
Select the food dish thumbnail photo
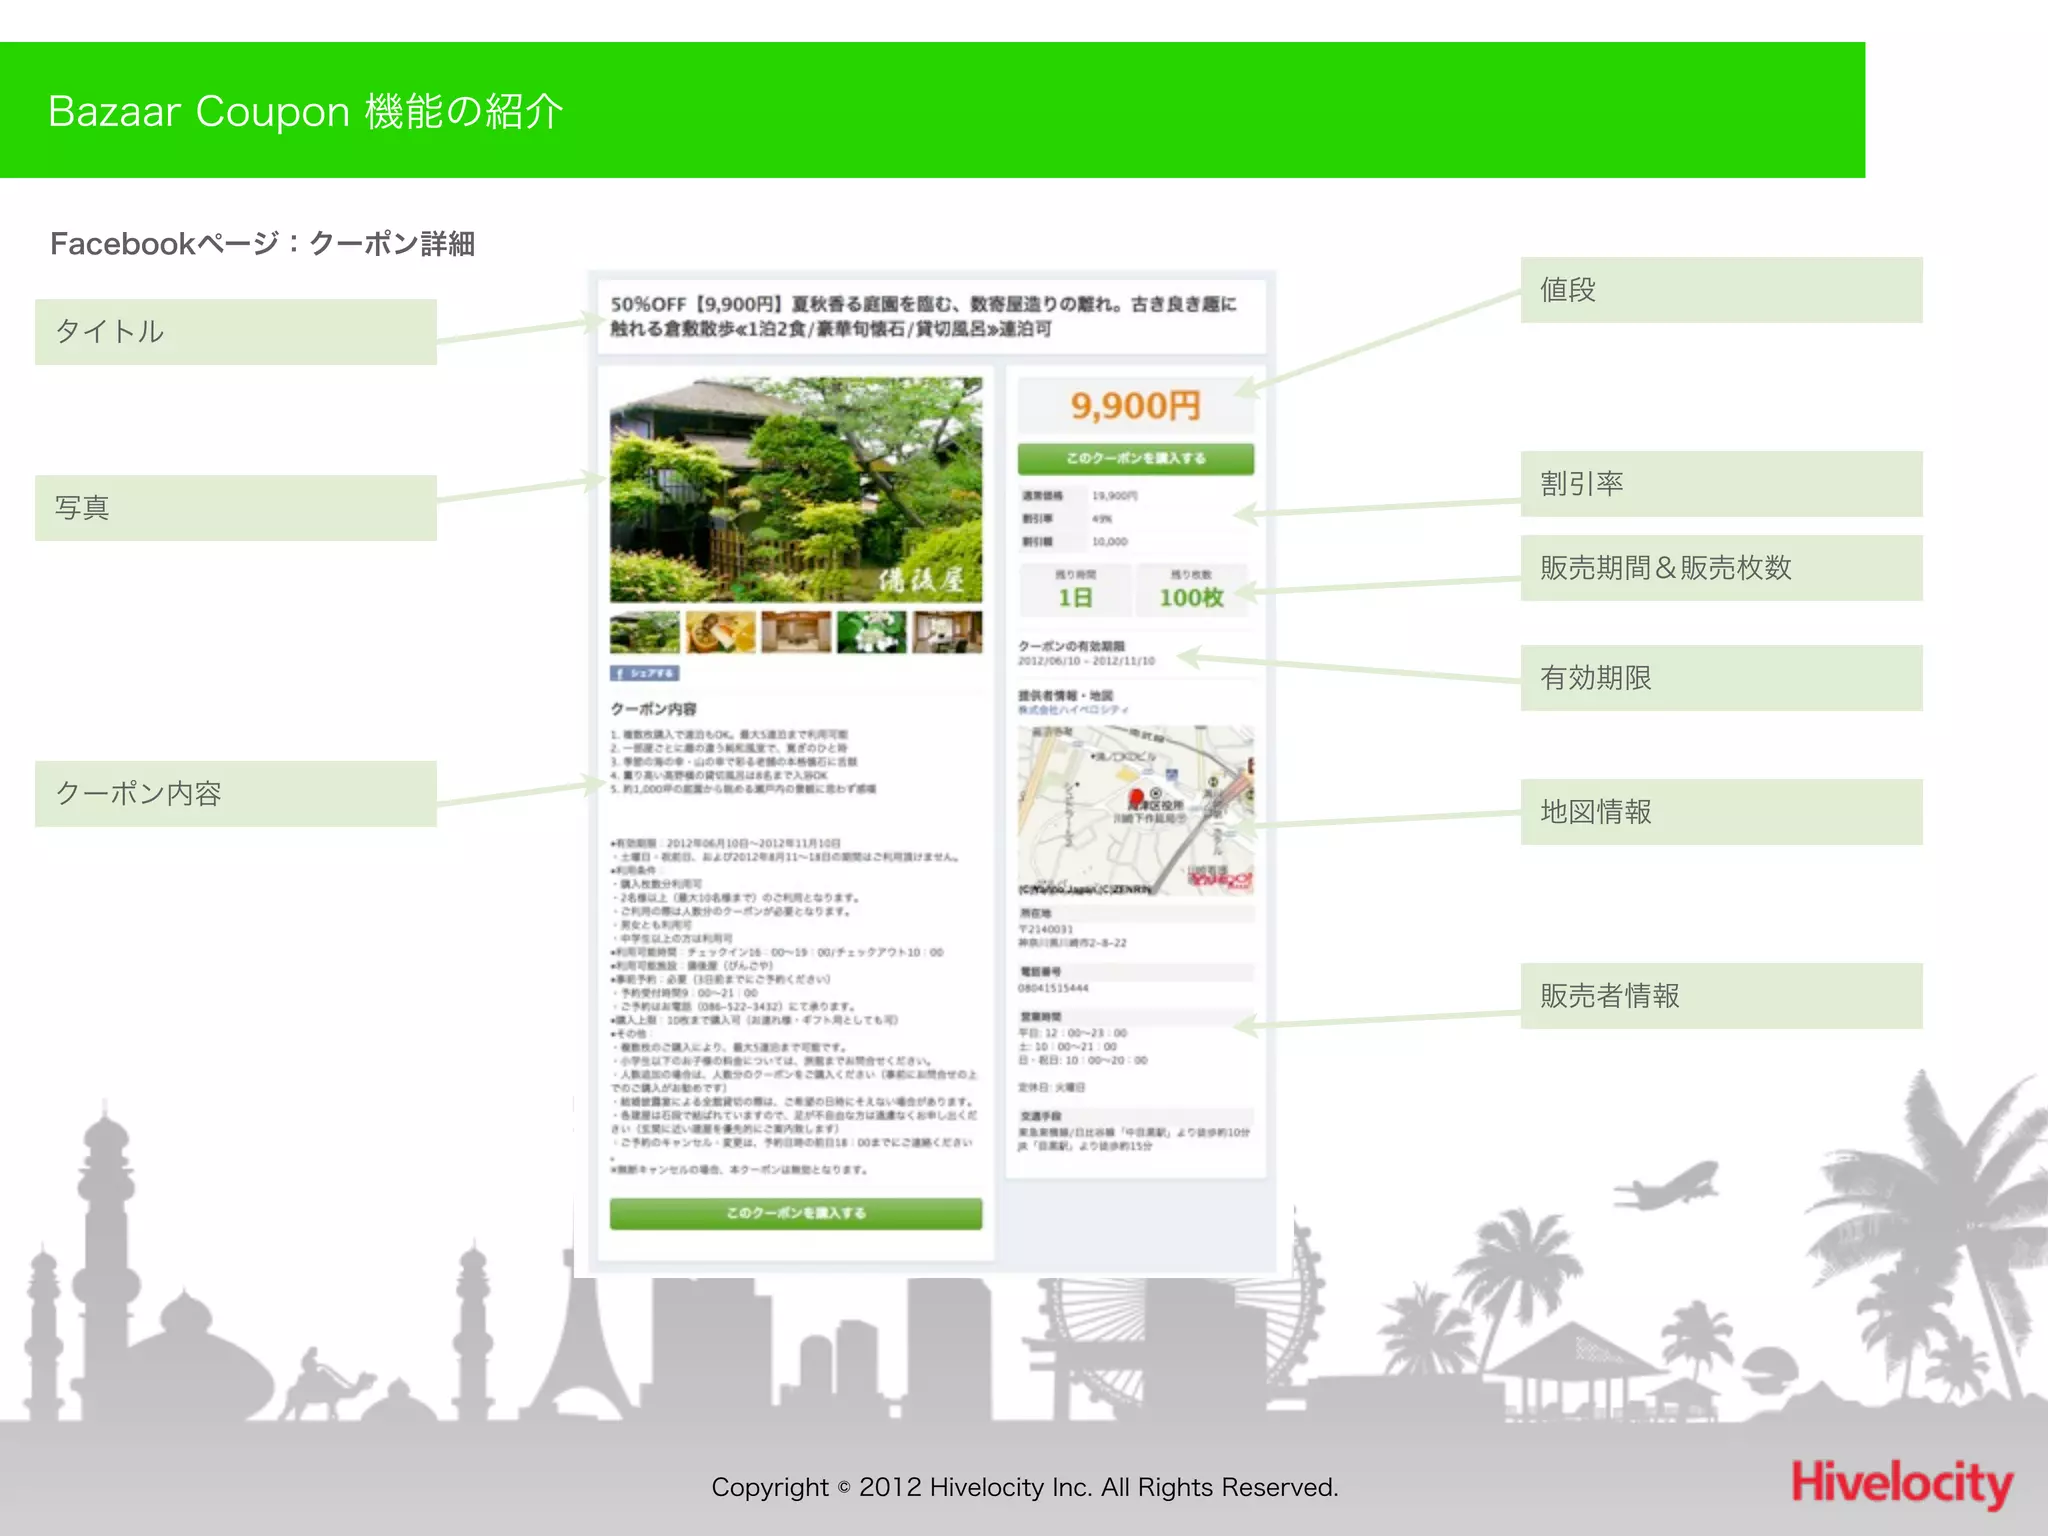coord(721,632)
